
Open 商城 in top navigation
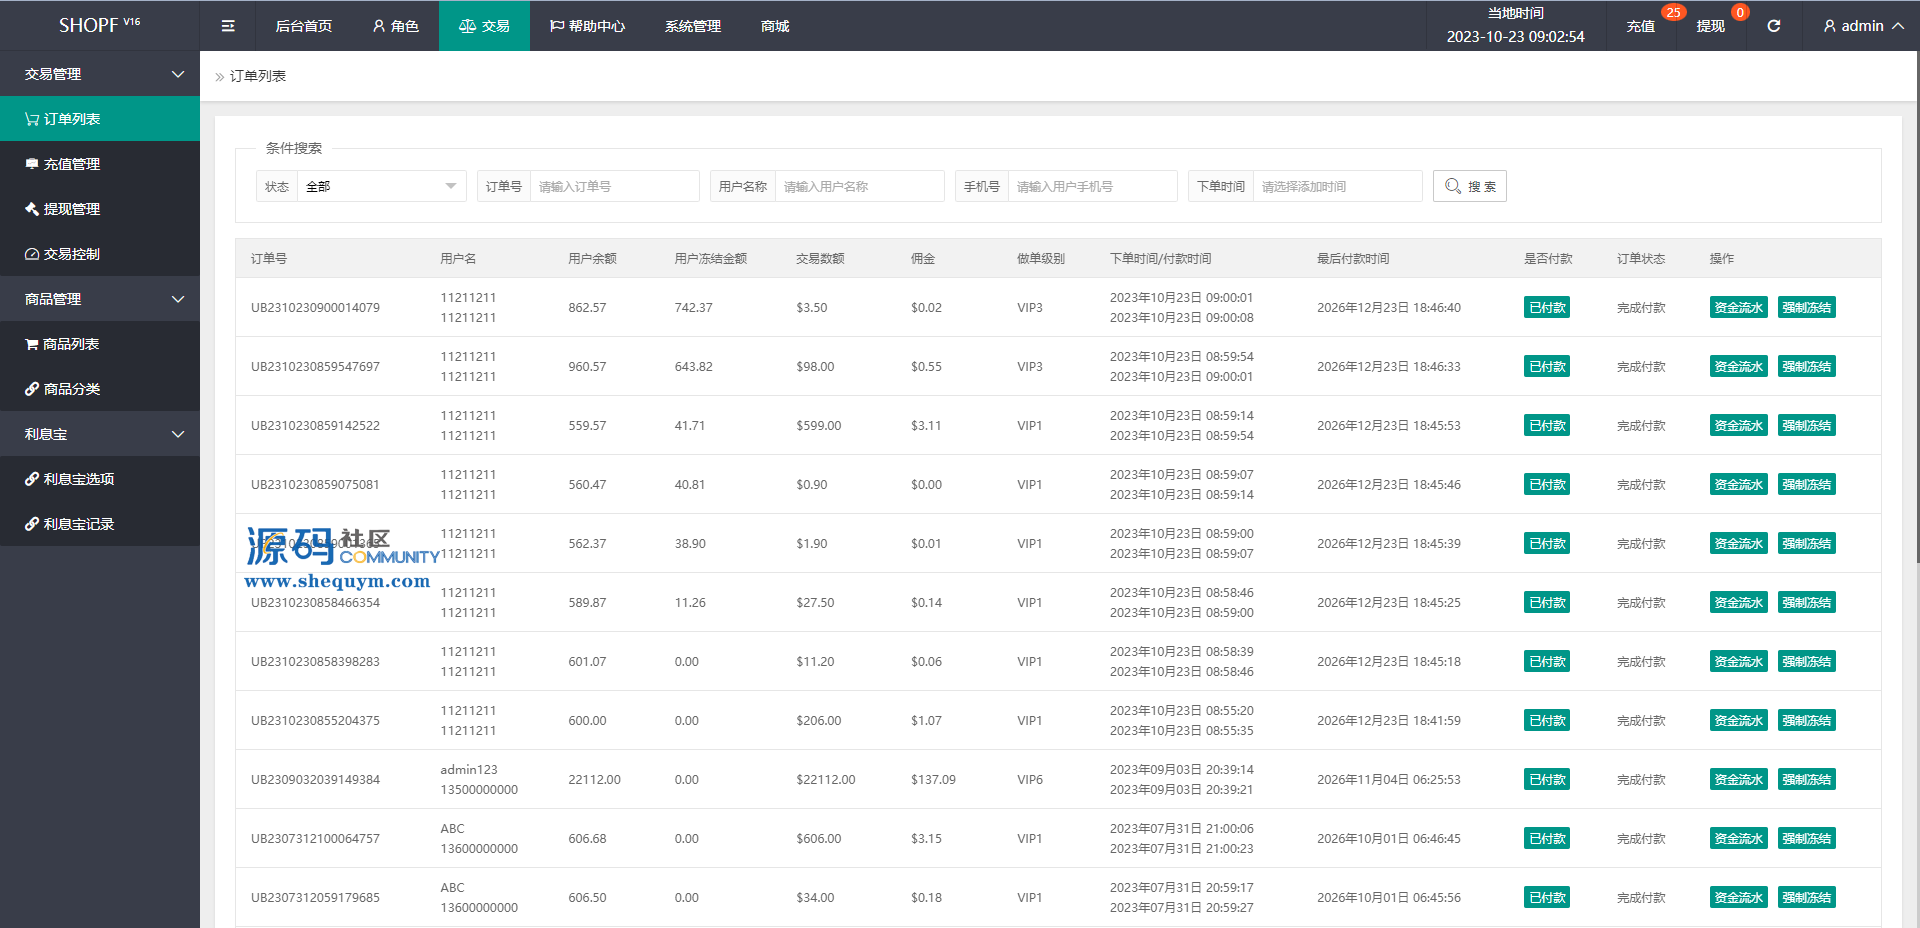click(775, 26)
